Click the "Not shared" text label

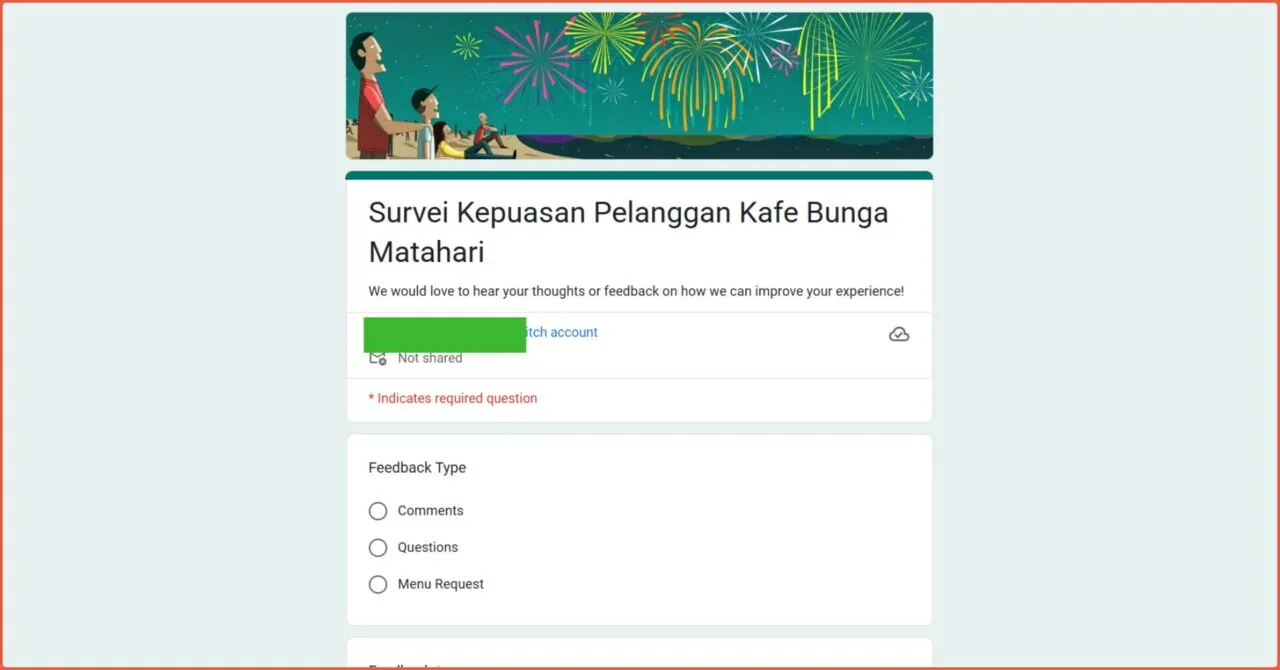430,357
